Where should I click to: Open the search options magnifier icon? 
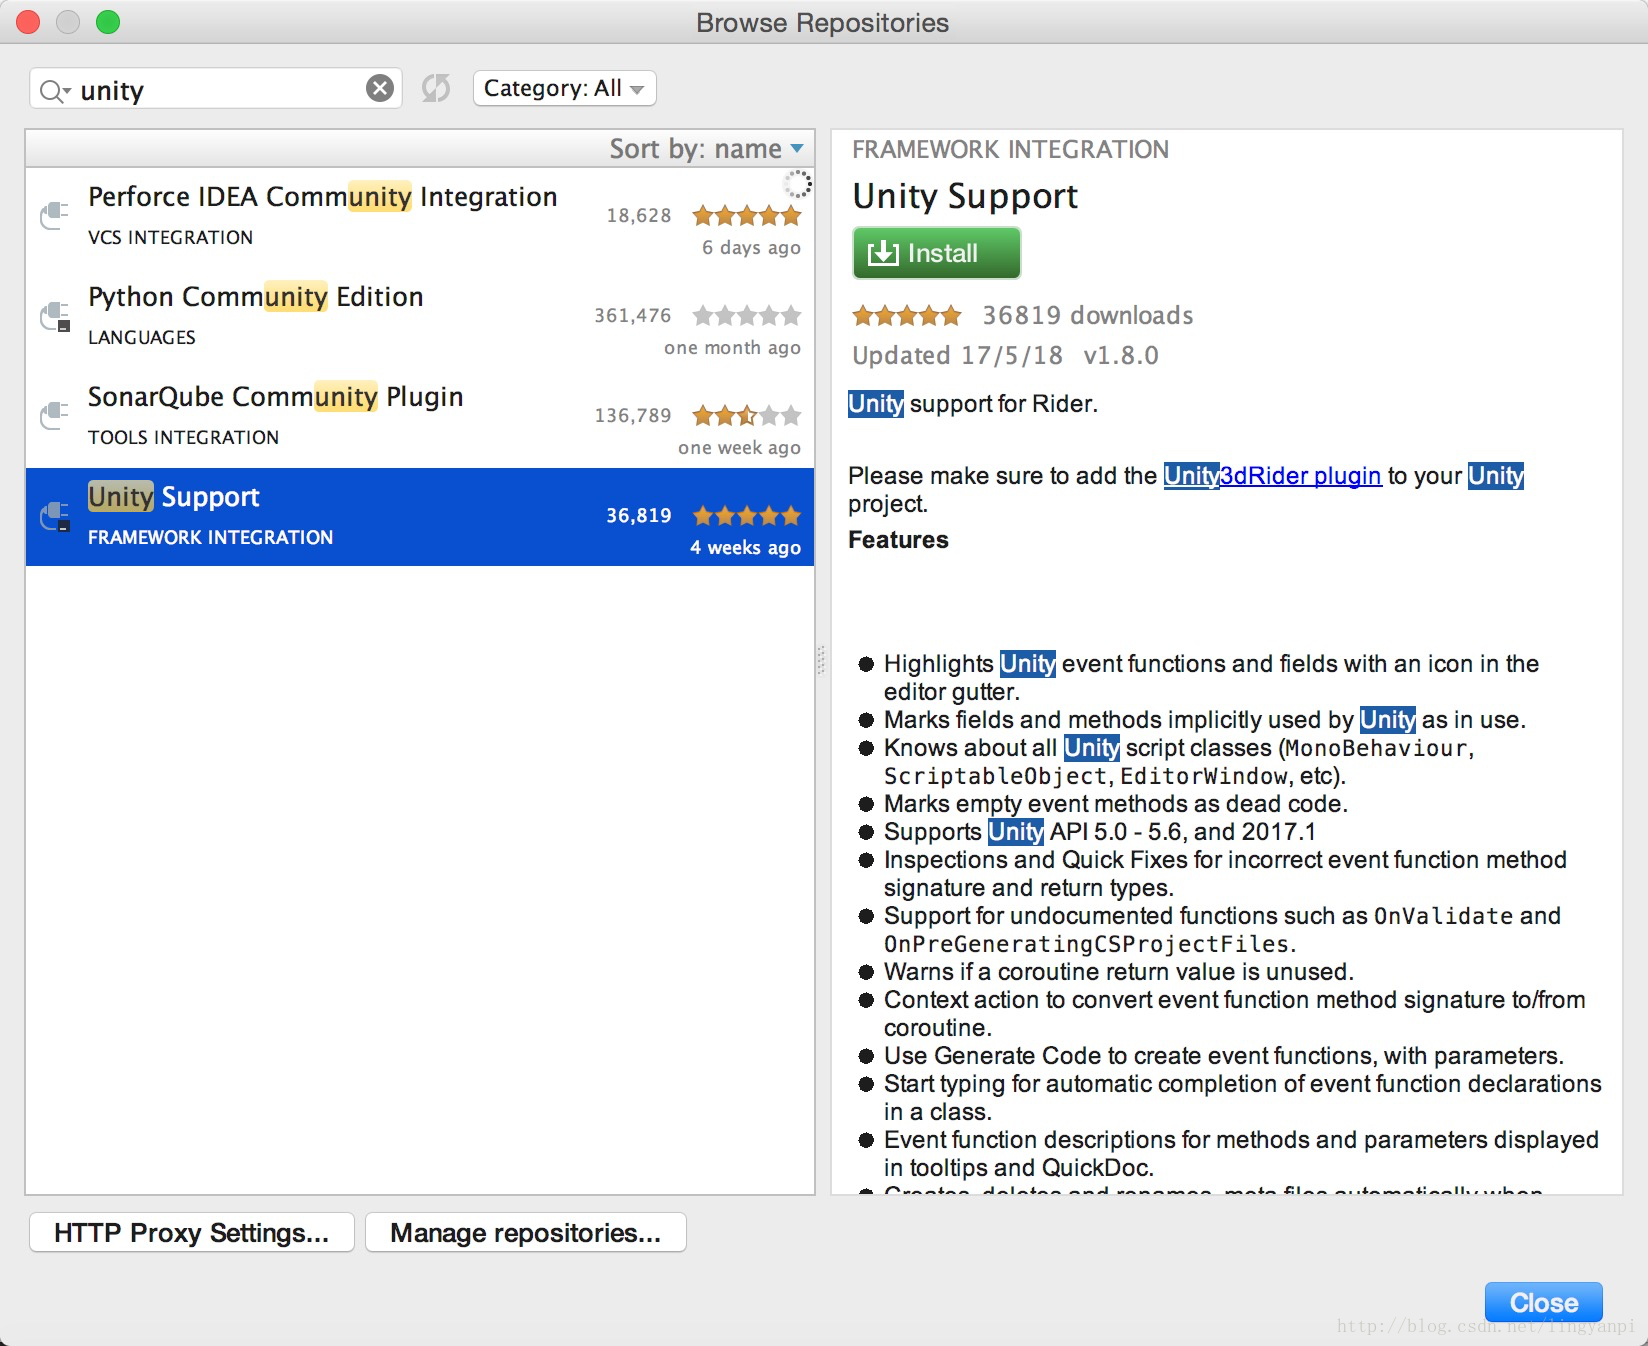[x=54, y=91]
